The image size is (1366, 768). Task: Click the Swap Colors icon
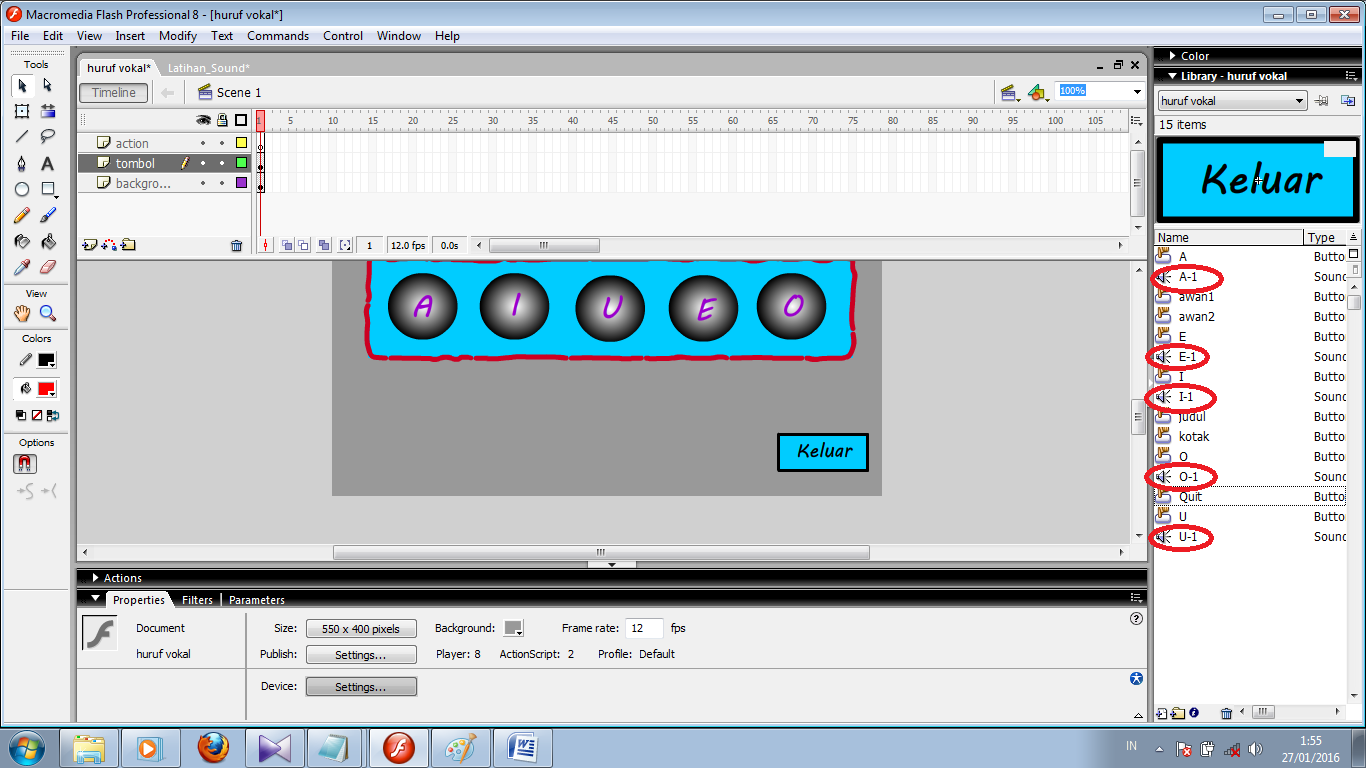pyautogui.click(x=53, y=415)
